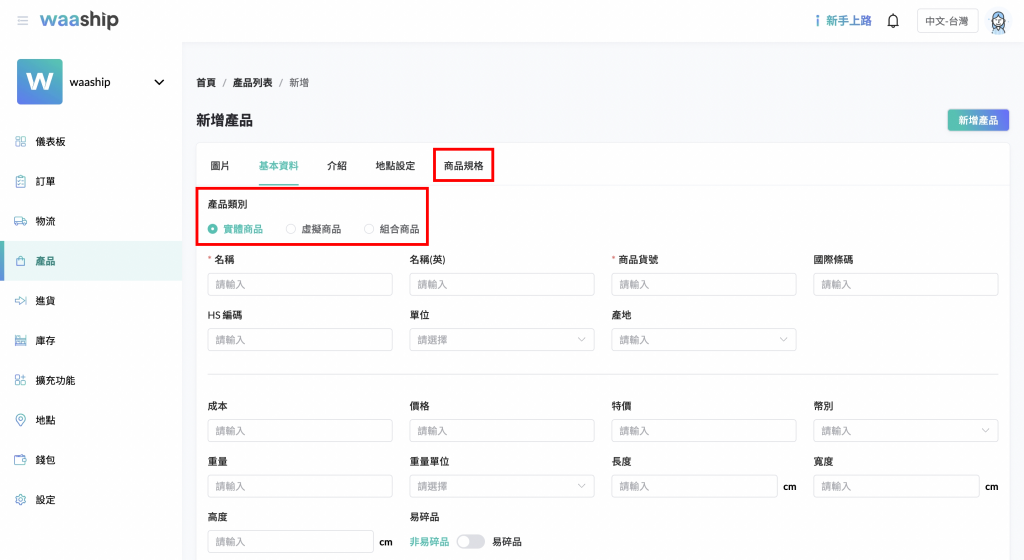Open 設定 gear icon in sidebar

[x=20, y=500]
